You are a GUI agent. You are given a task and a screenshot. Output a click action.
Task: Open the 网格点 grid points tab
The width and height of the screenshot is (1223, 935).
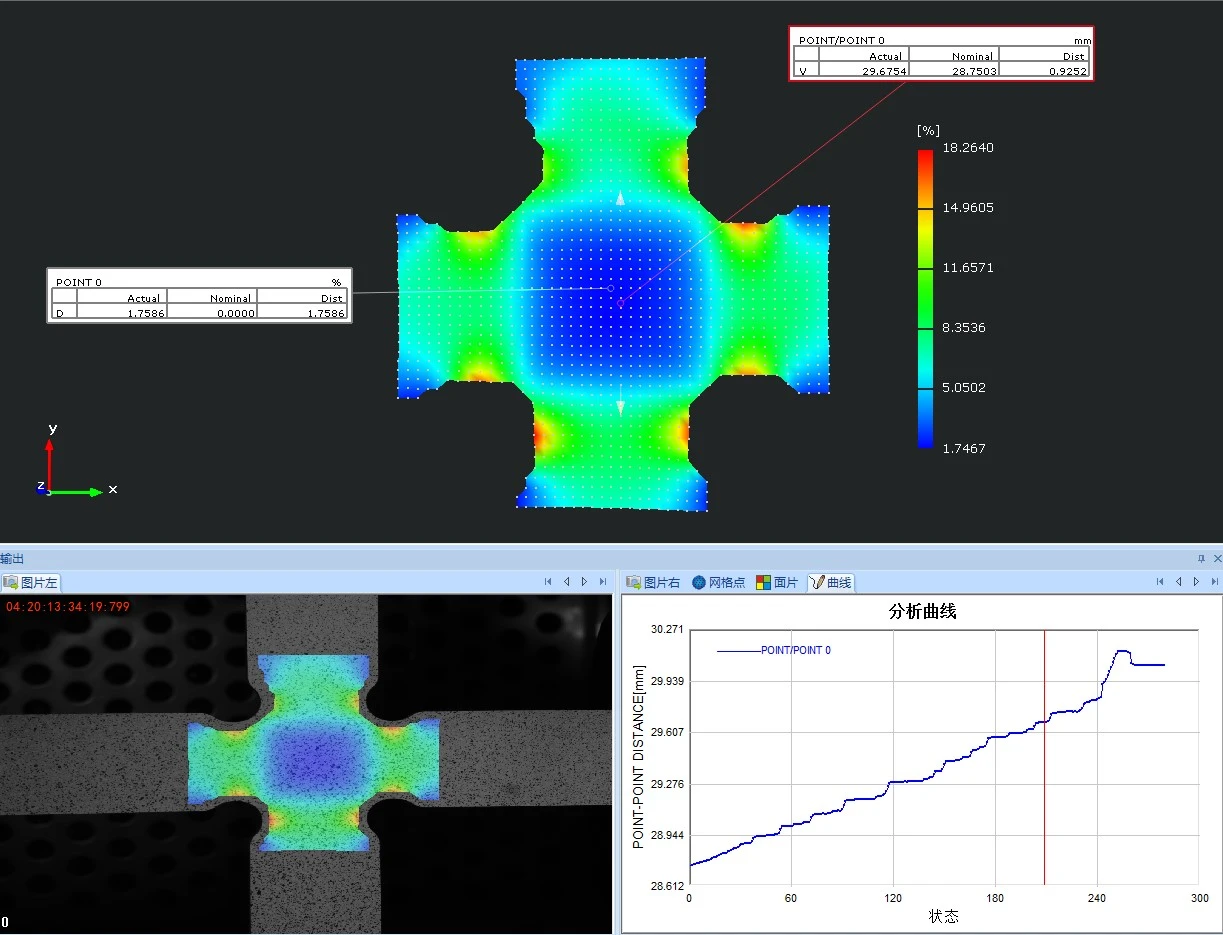pyautogui.click(x=719, y=582)
